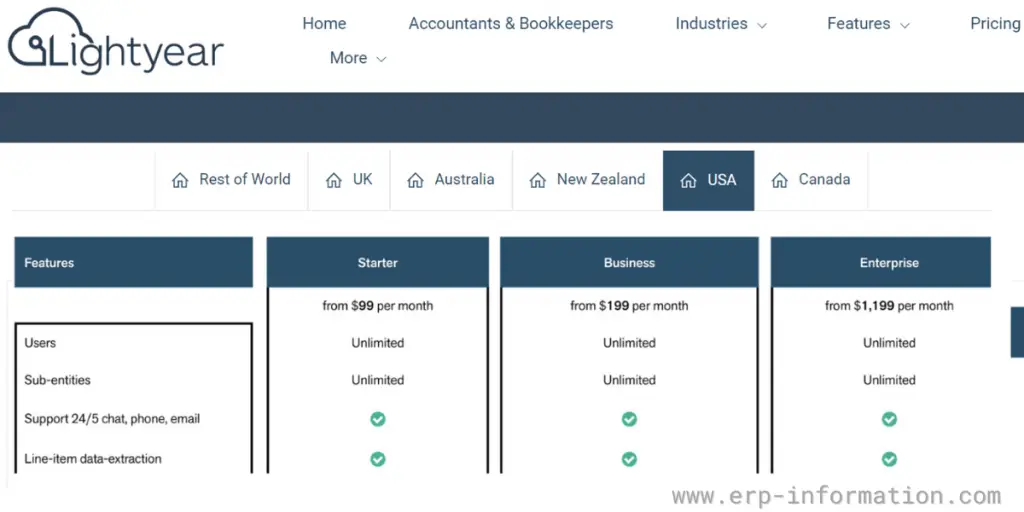Click Starter plan's Line-item data-extraction checkmark
The width and height of the screenshot is (1024, 512).
click(377, 459)
